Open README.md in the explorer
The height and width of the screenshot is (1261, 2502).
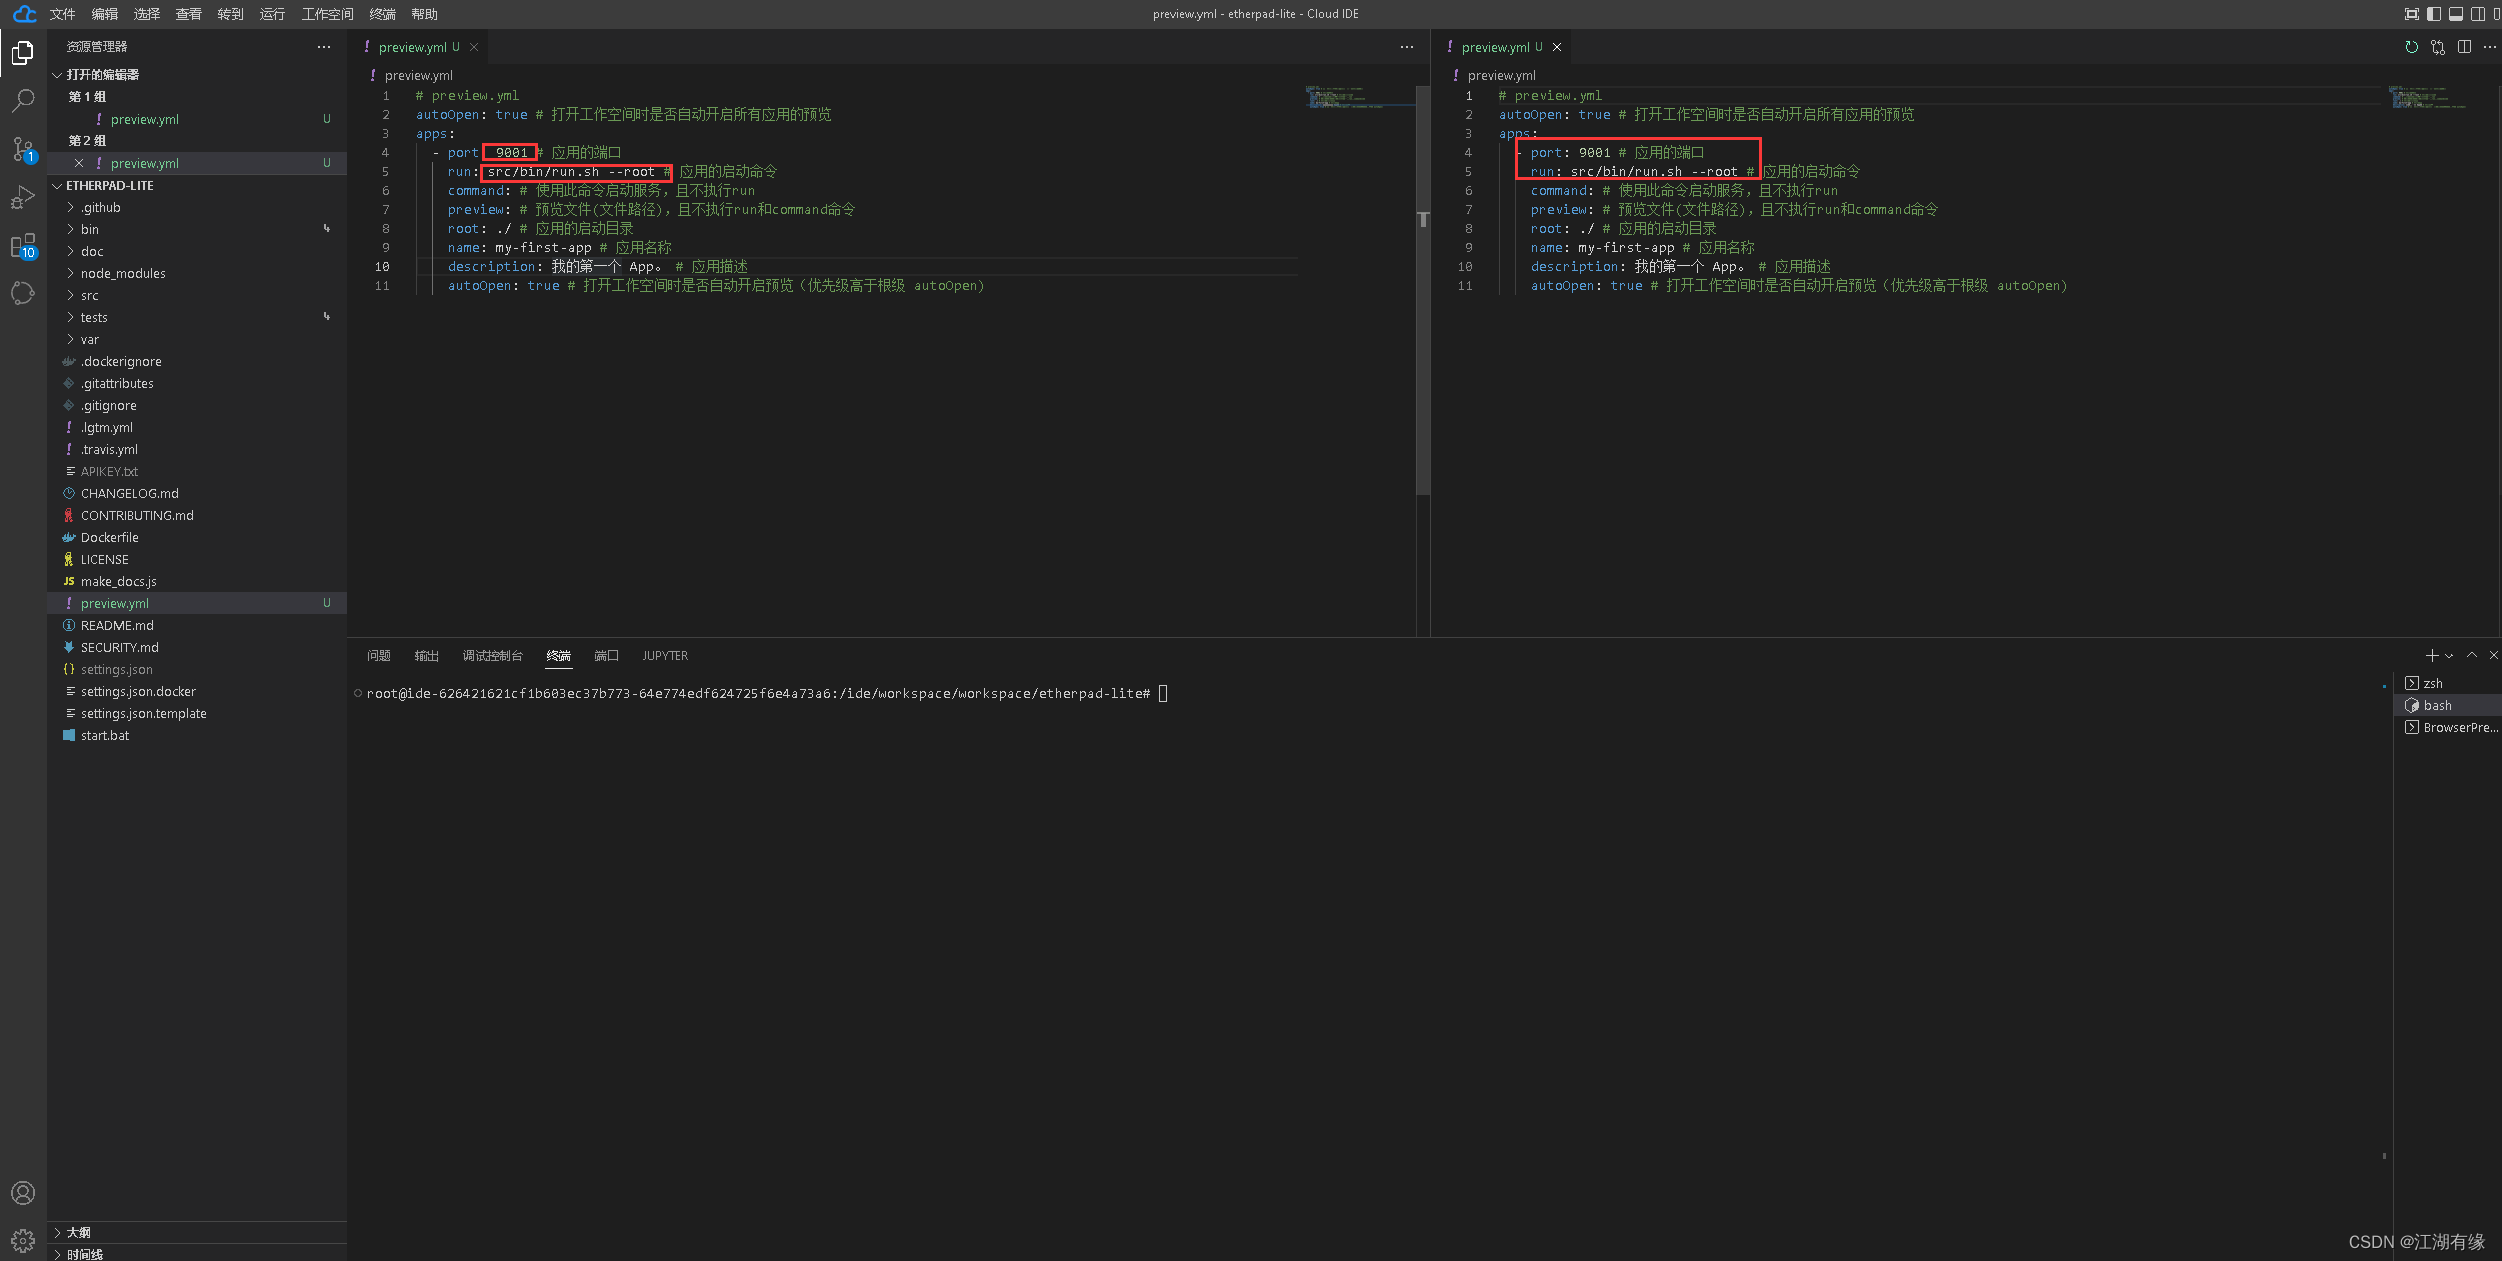(197, 626)
